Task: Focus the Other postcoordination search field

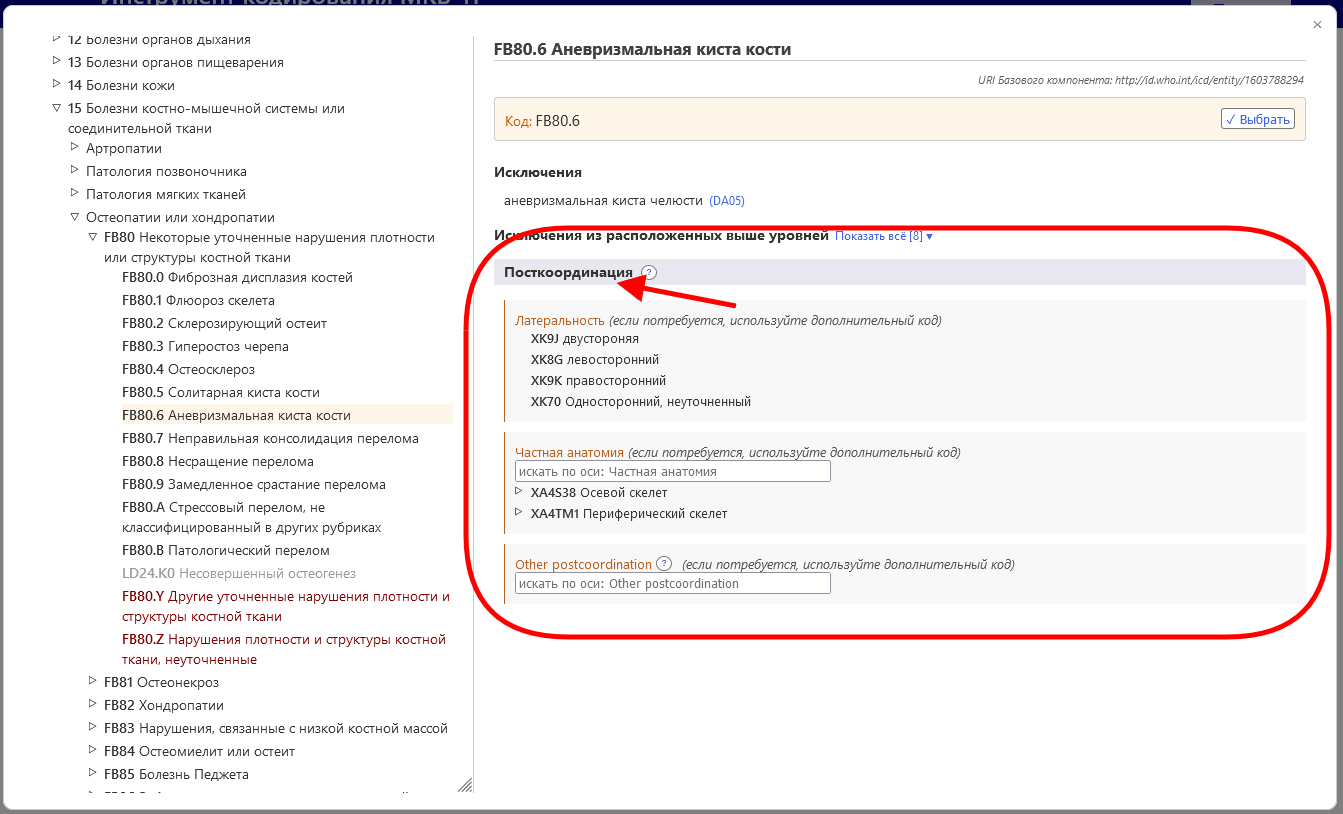Action: (x=673, y=583)
